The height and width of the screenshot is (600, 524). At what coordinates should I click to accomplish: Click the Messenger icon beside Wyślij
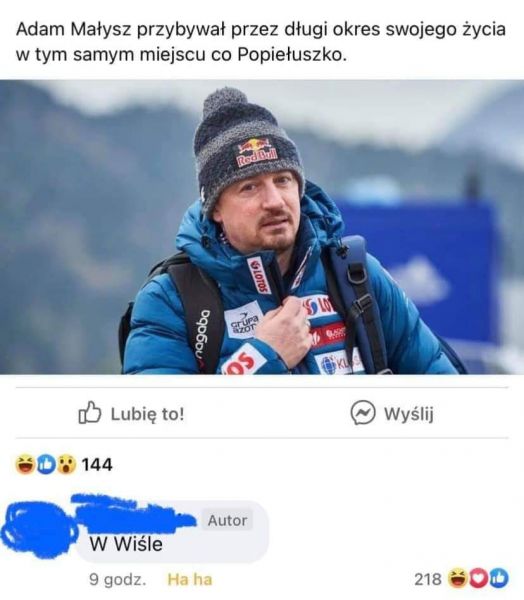click(362, 412)
